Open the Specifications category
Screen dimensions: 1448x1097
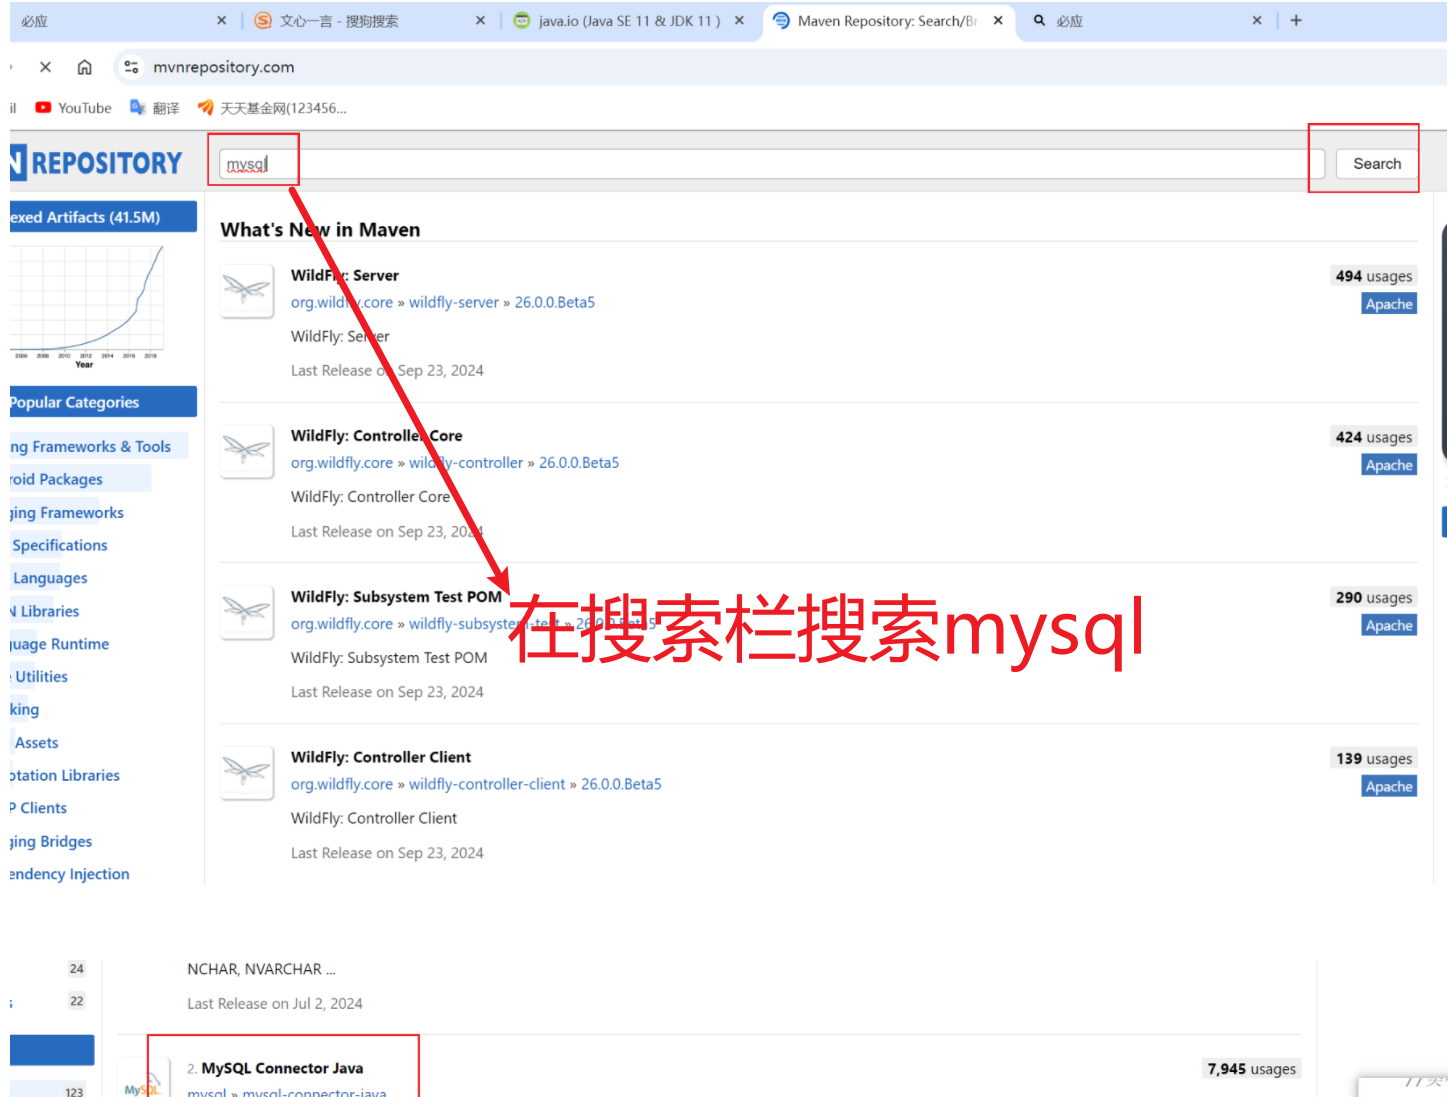(x=60, y=545)
